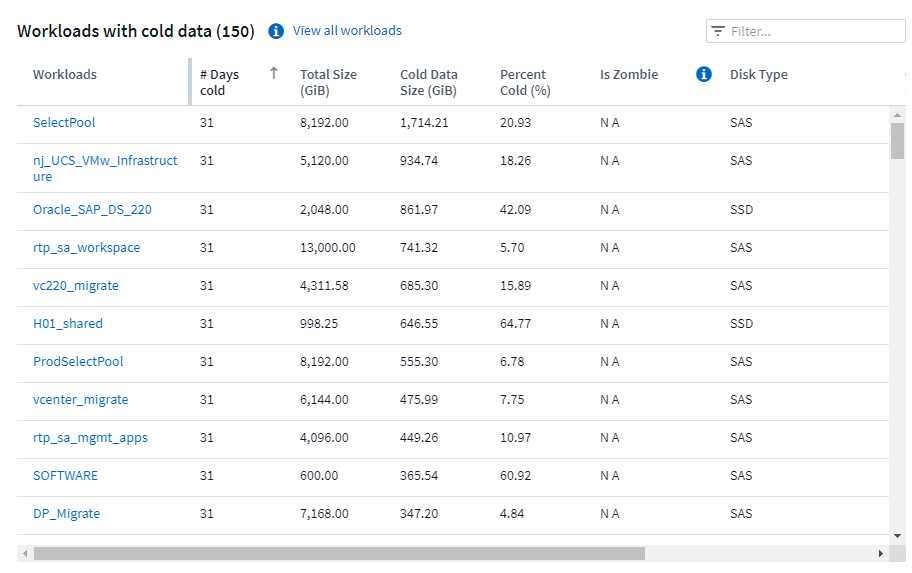Sort by Total Size (GiB) column header
This screenshot has width=912, height=573.
(328, 82)
